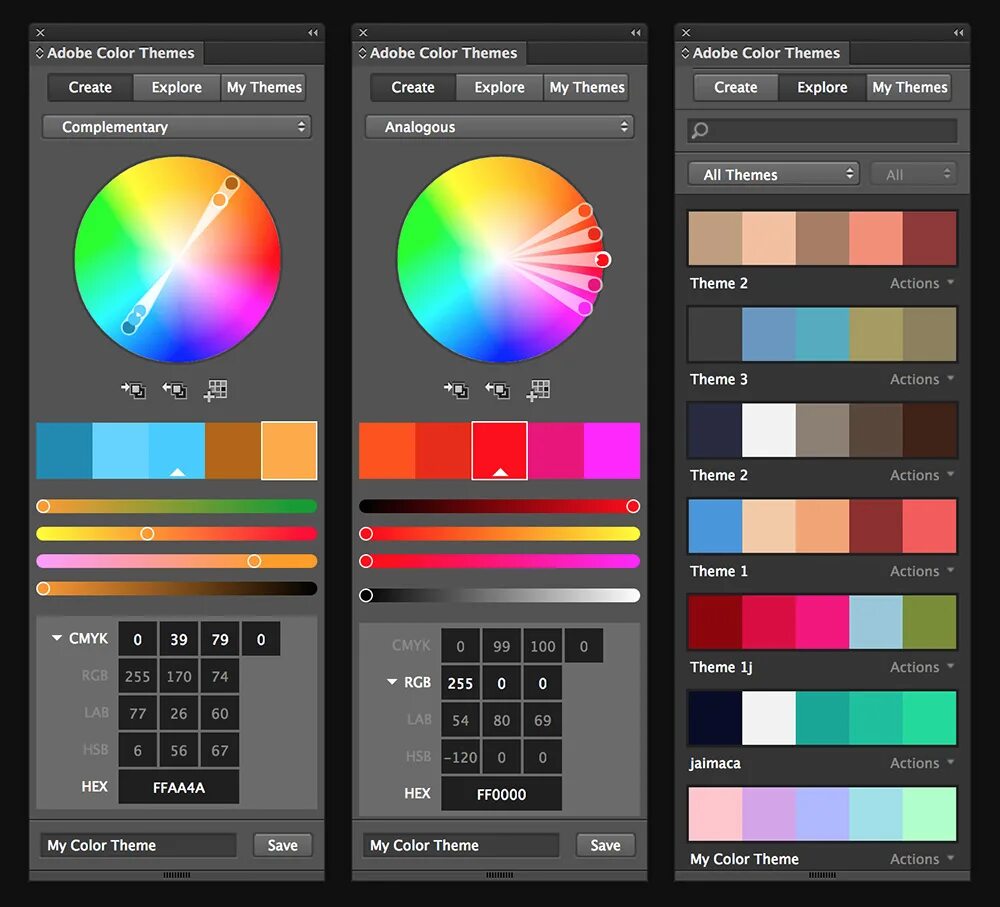1000x907 pixels.
Task: Click set-selected-color-from-active icon in Complementary panel
Action: (x=134, y=390)
